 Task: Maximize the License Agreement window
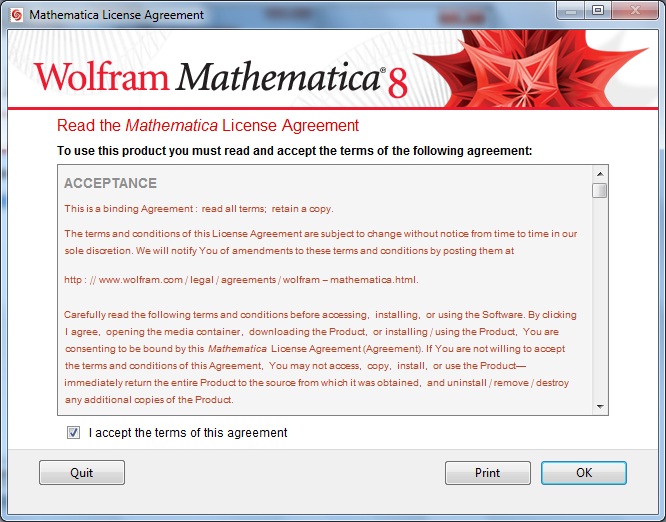click(x=598, y=11)
